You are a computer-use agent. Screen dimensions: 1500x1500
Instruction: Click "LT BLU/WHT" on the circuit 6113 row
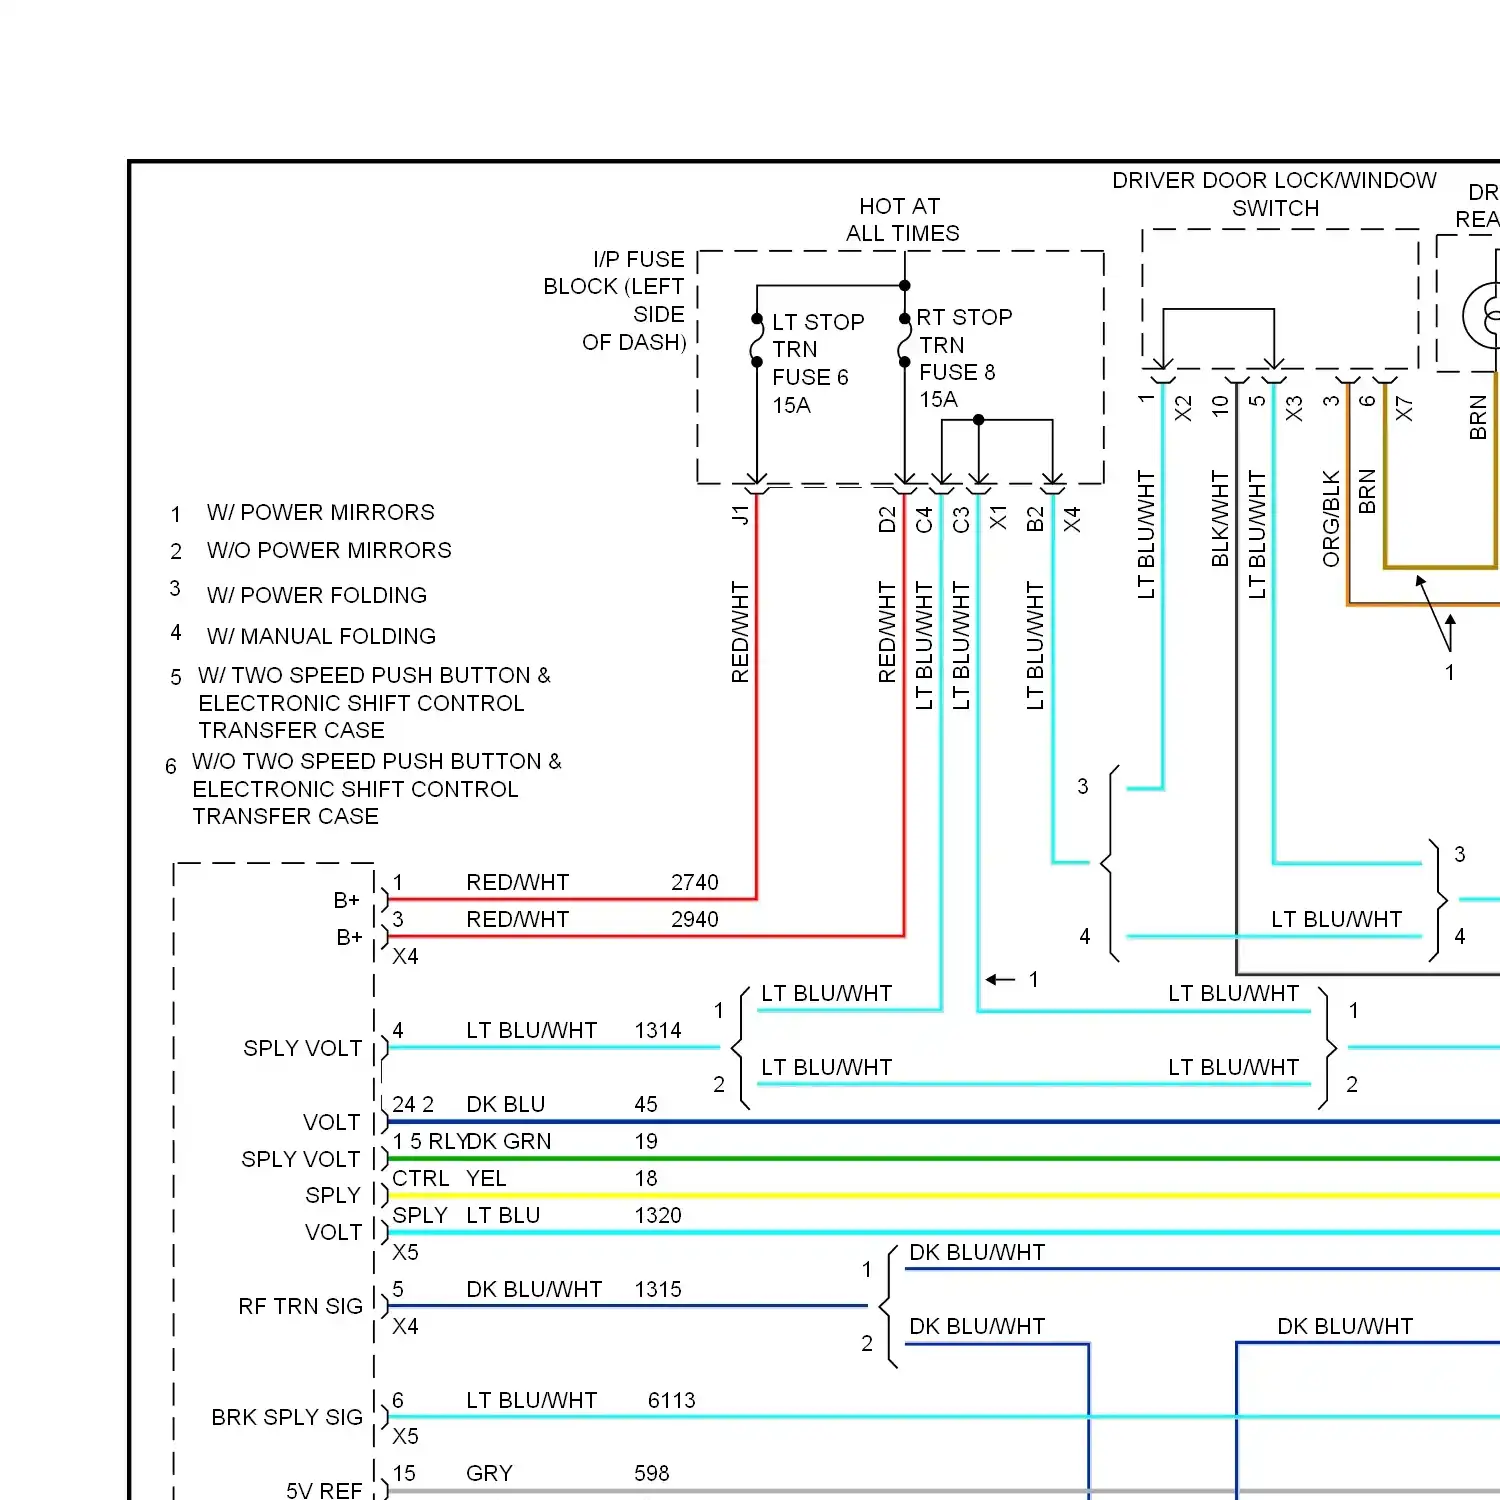tap(532, 1401)
